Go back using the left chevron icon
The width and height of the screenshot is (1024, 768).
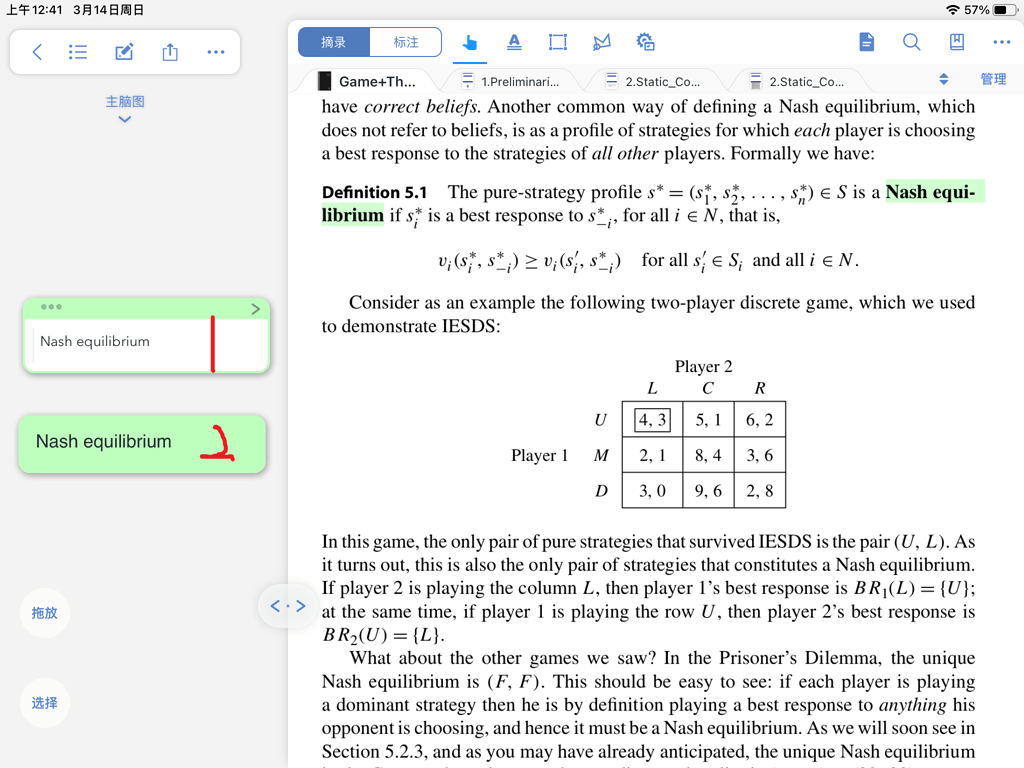coord(37,52)
